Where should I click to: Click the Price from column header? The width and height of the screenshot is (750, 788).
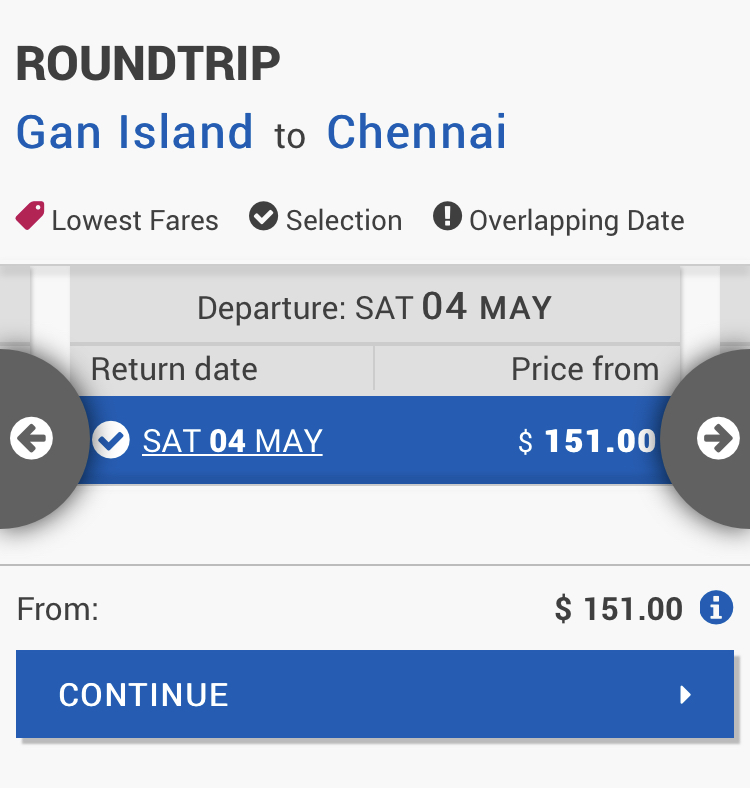pyautogui.click(x=585, y=369)
